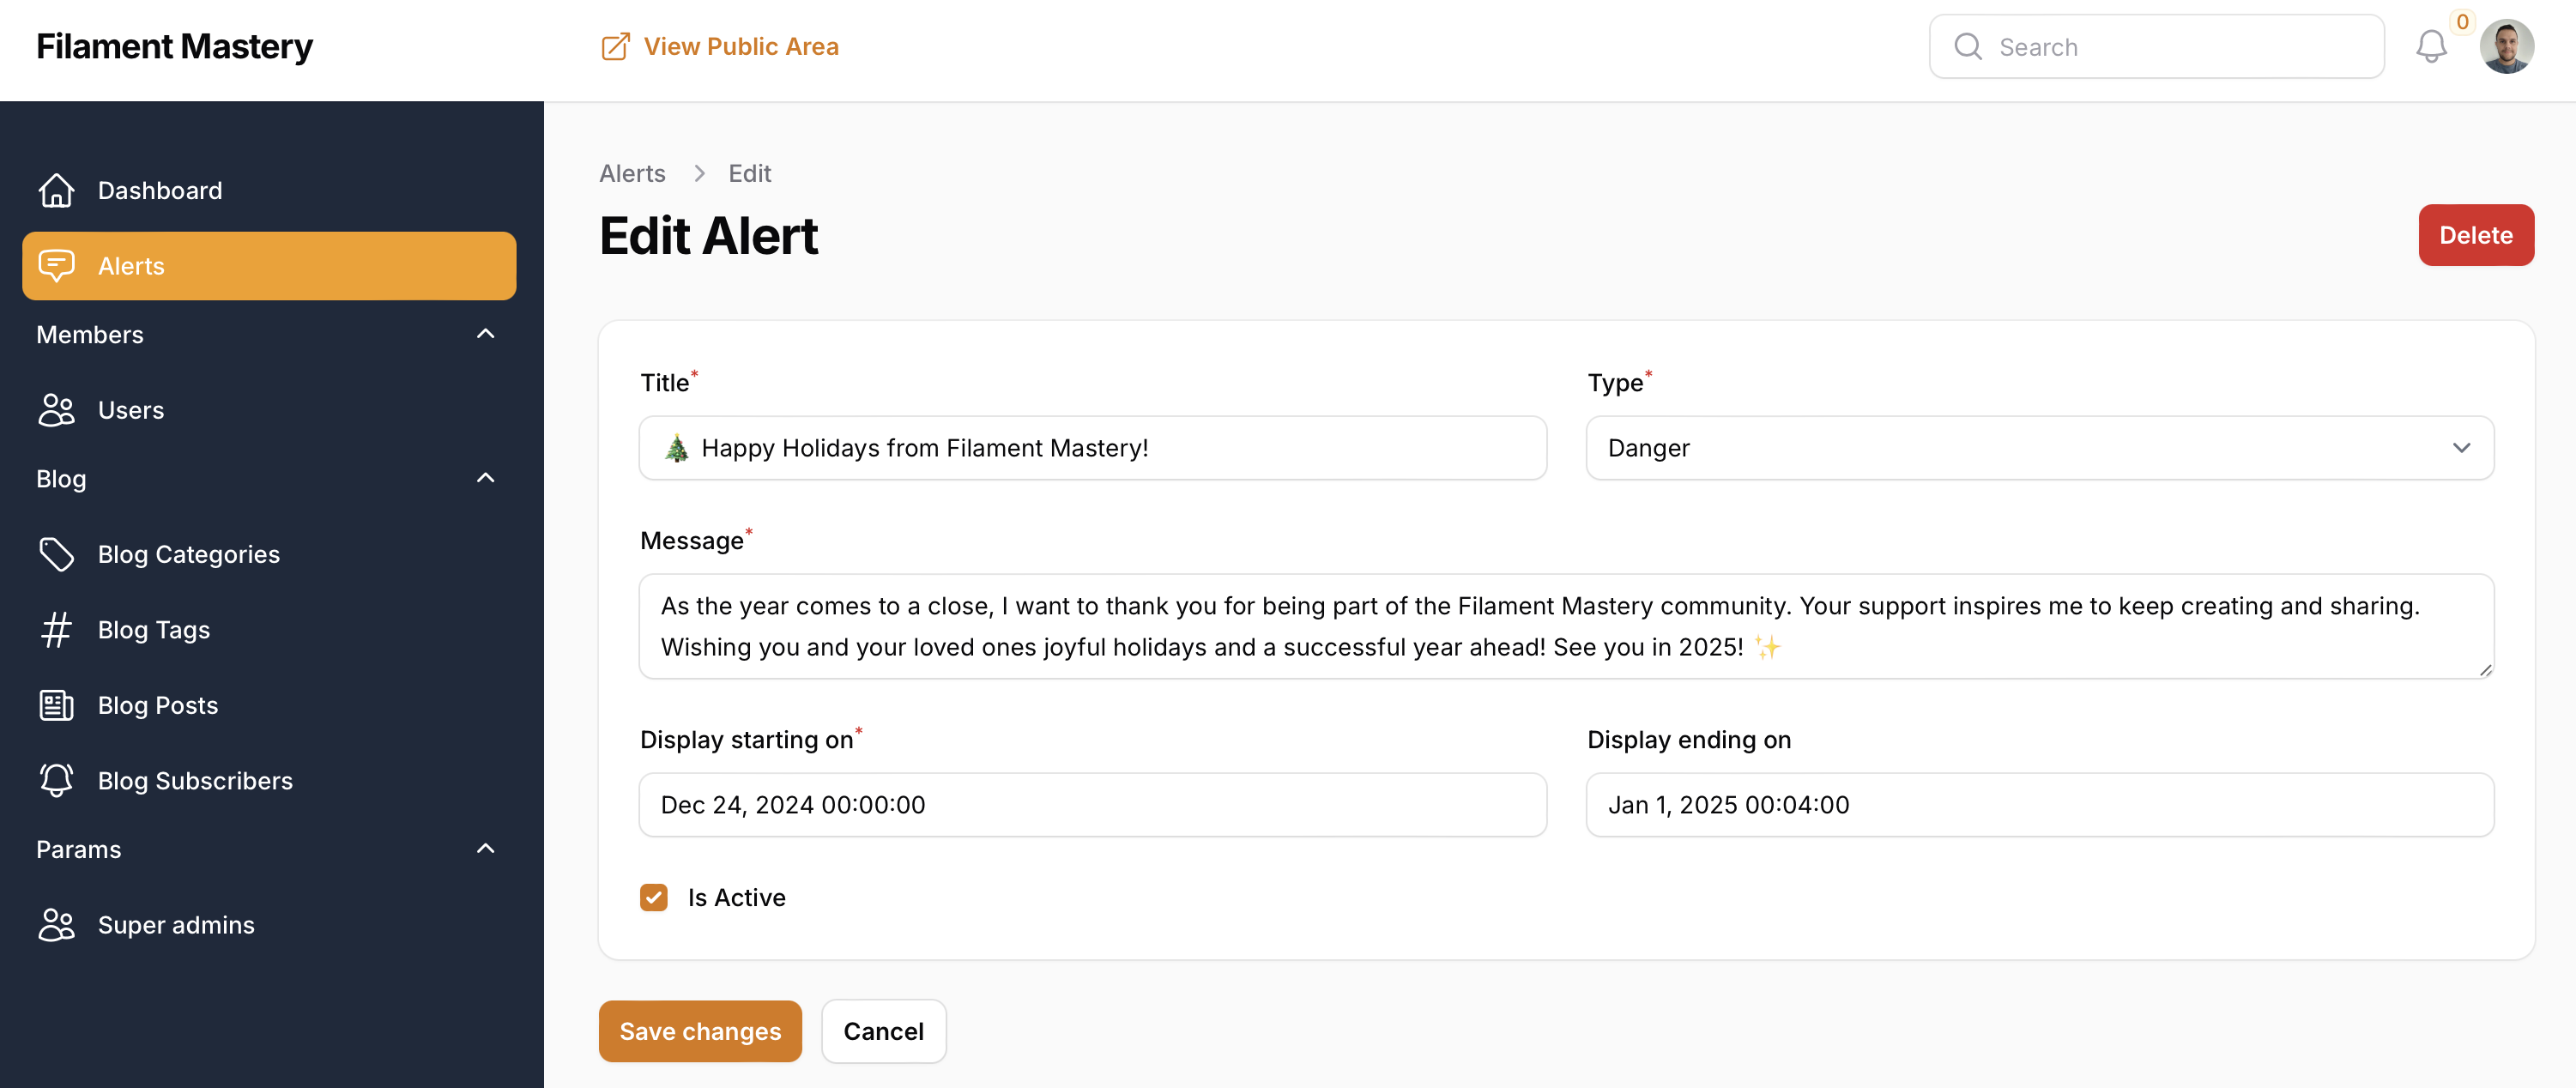Click the Blog Subscribers bell icon
The image size is (2576, 1088).
tap(57, 779)
